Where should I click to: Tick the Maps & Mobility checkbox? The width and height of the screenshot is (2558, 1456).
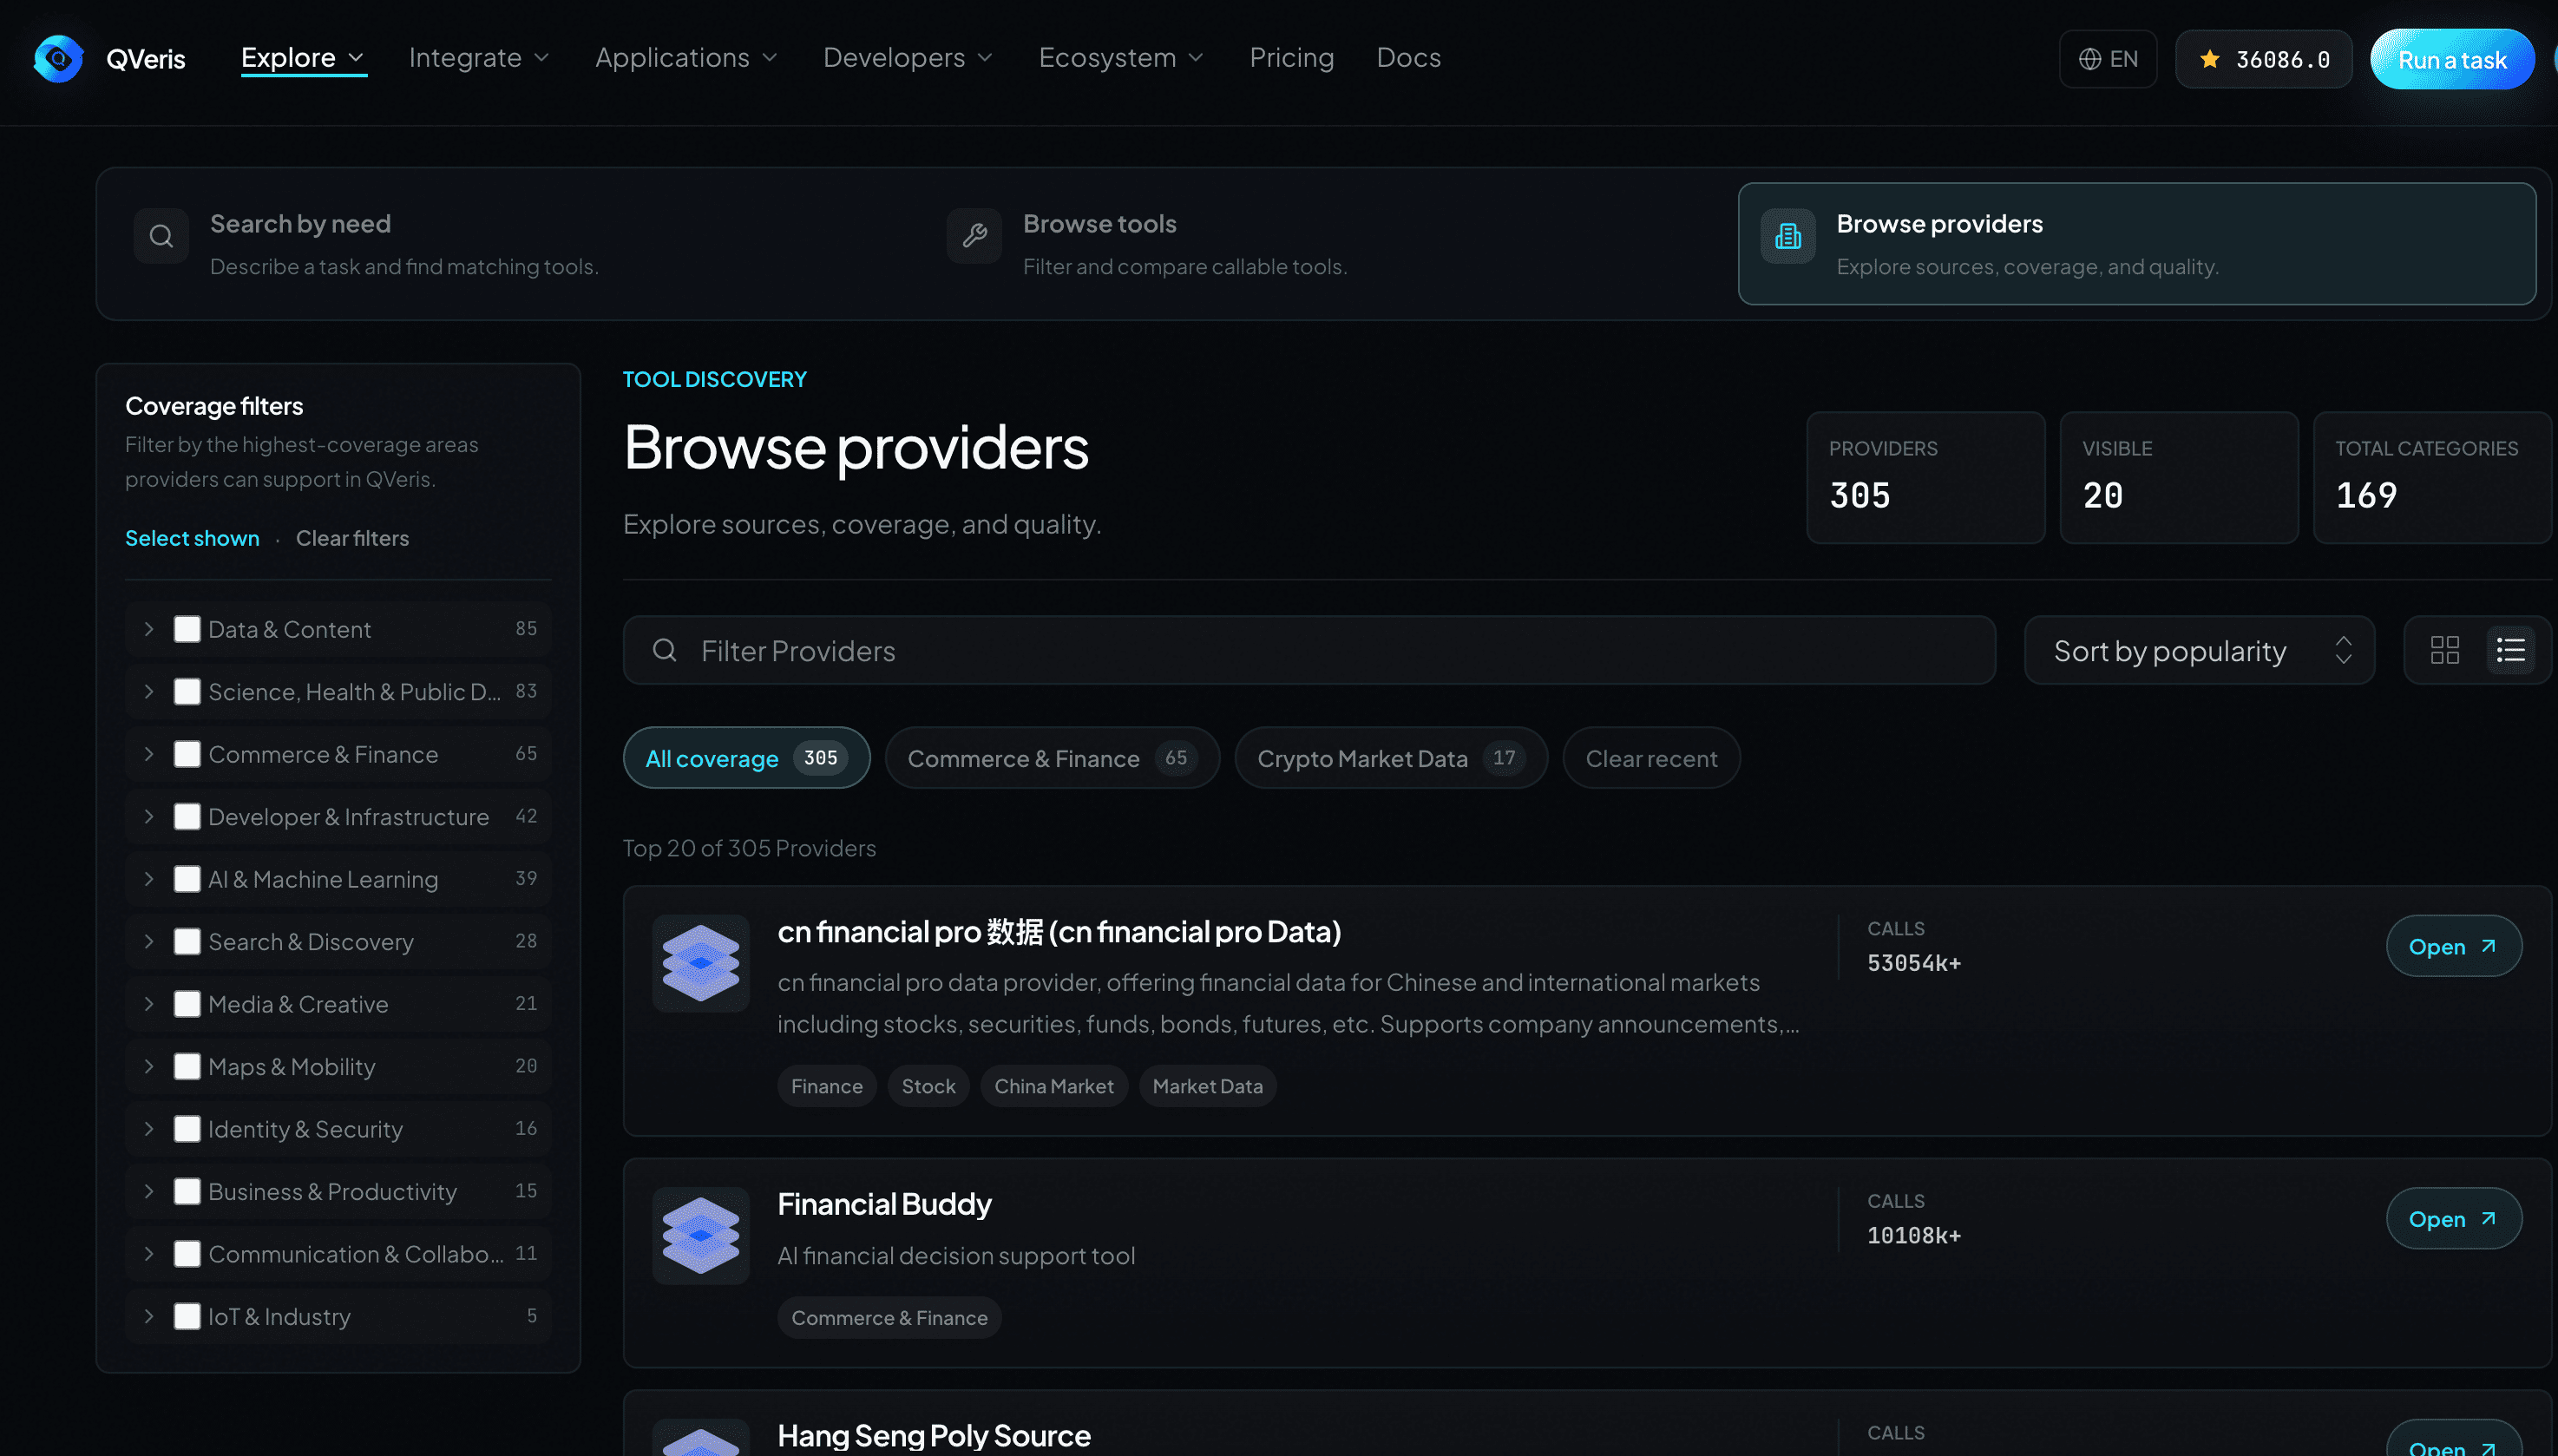(187, 1067)
